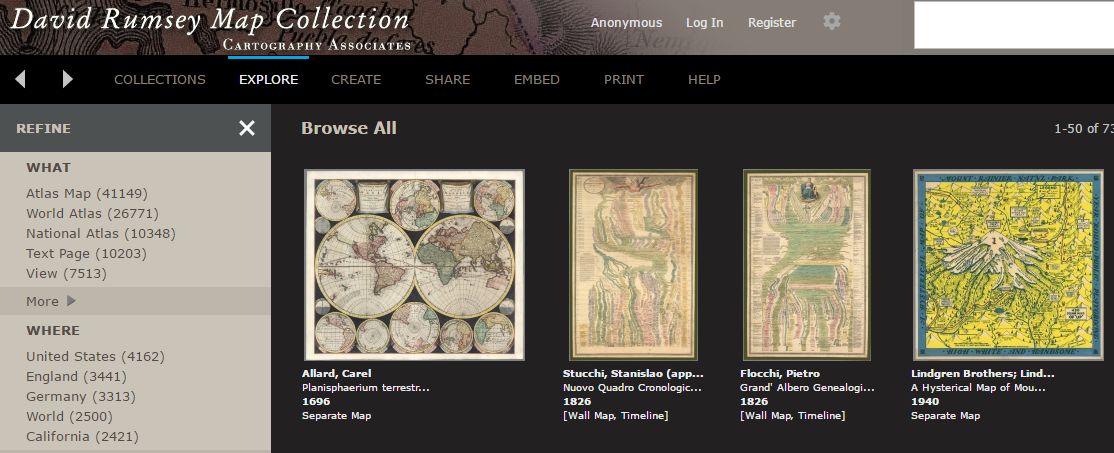This screenshot has height=453, width=1114.
Task: Click the EMBED menu item
Action: [536, 80]
